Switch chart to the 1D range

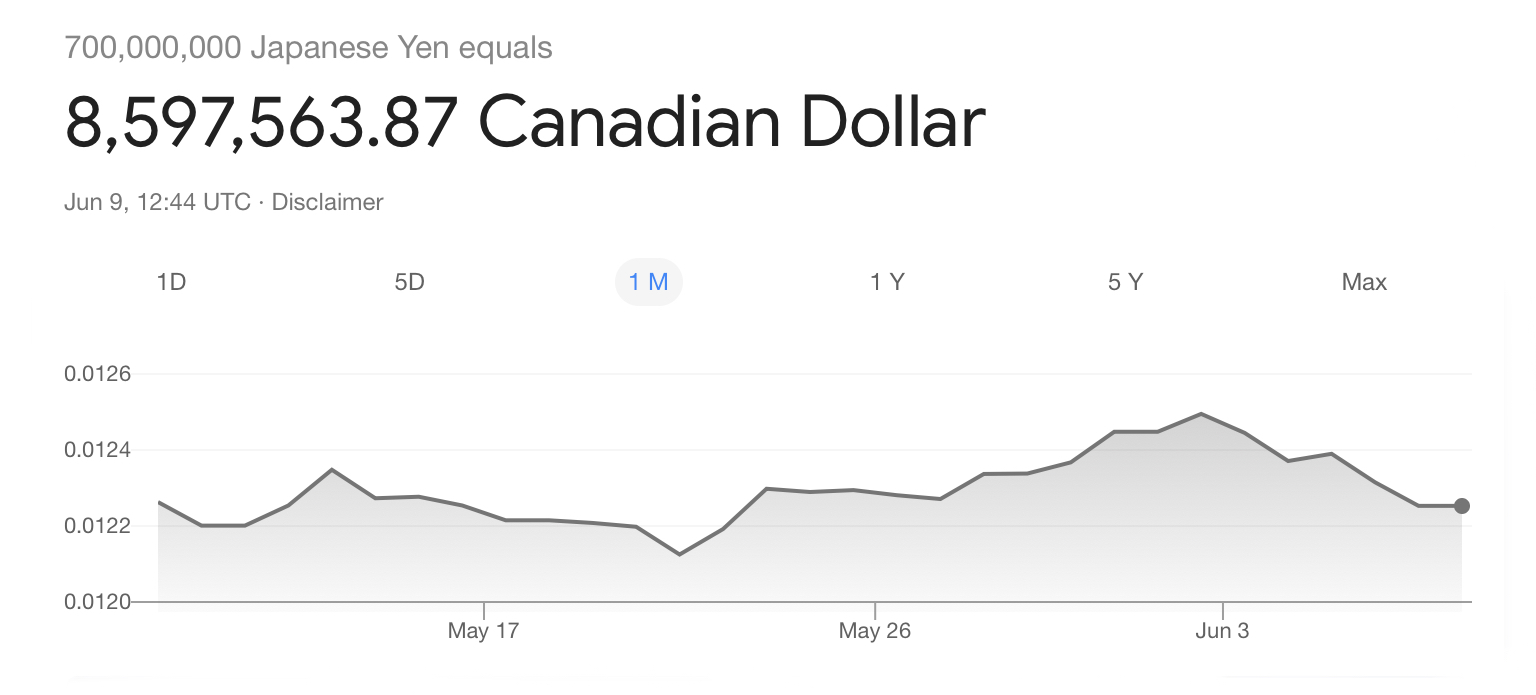point(171,282)
